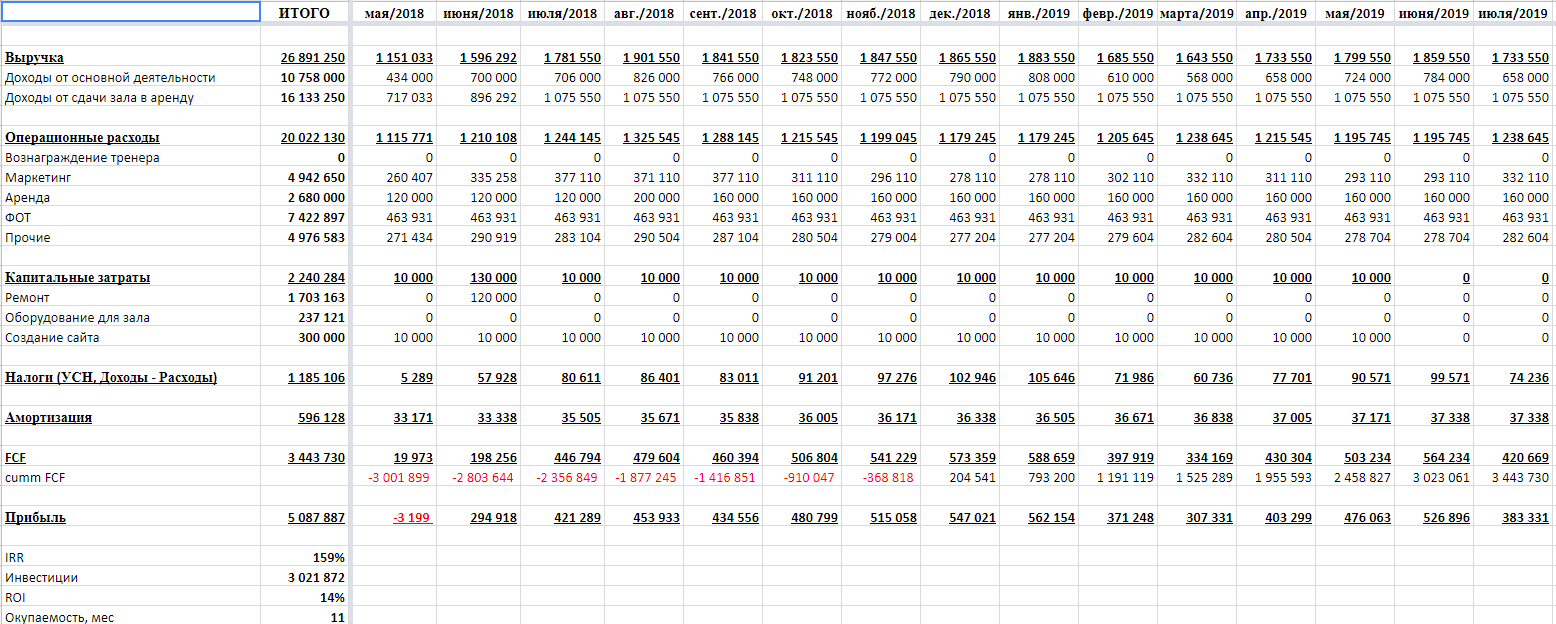Select investment value 3 021 872
This screenshot has height=624, width=1556.
[304, 578]
